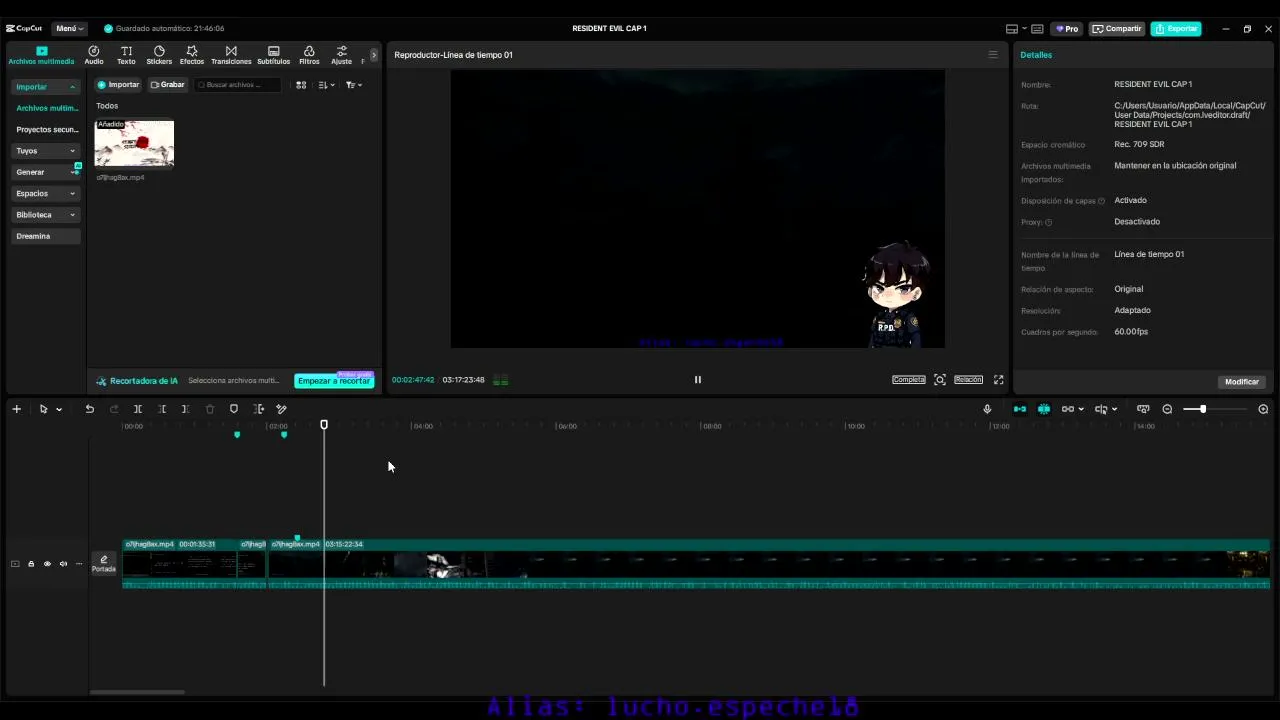Open Dreamina in the sidebar
The height and width of the screenshot is (720, 1280).
pyautogui.click(x=45, y=236)
